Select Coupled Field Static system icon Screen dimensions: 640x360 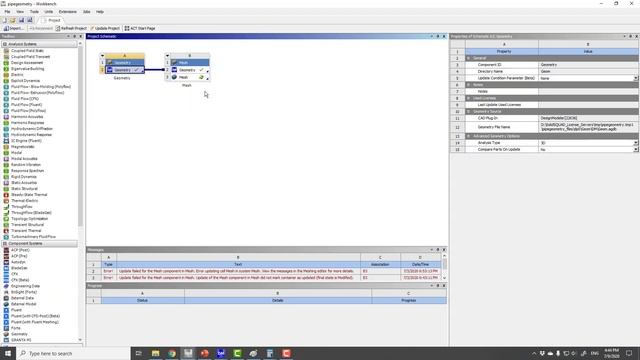coord(6,51)
